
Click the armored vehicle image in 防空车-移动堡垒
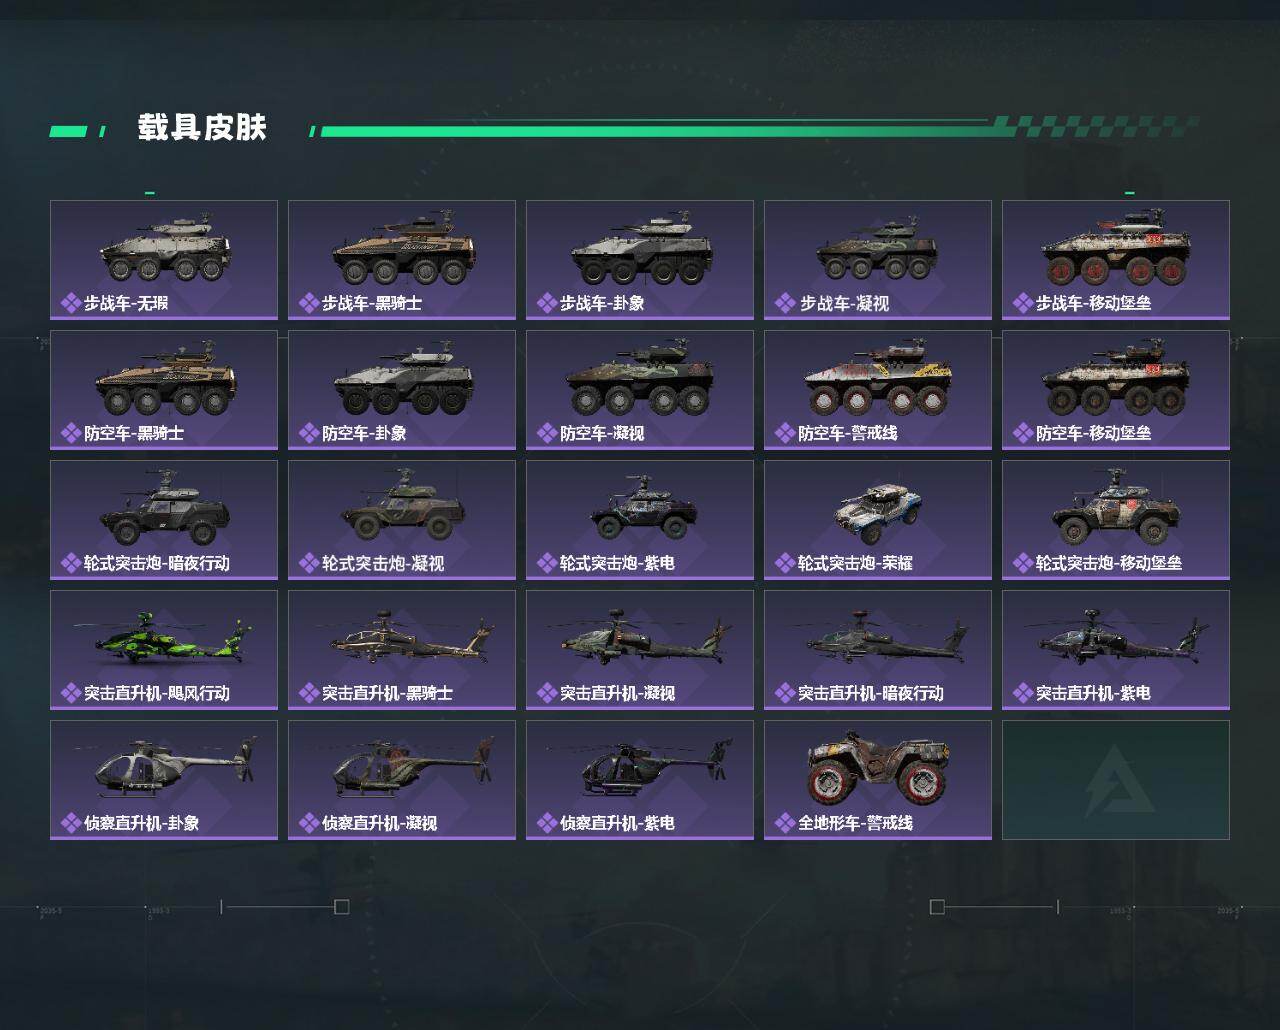[1116, 382]
